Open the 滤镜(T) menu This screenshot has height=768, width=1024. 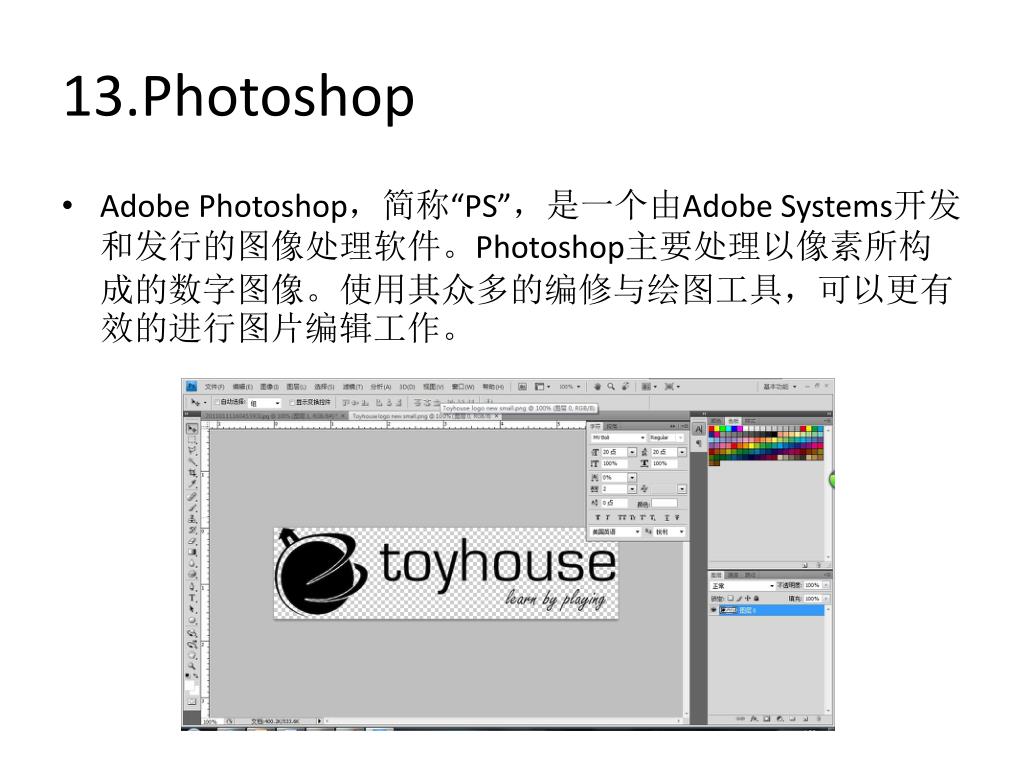tap(353, 387)
